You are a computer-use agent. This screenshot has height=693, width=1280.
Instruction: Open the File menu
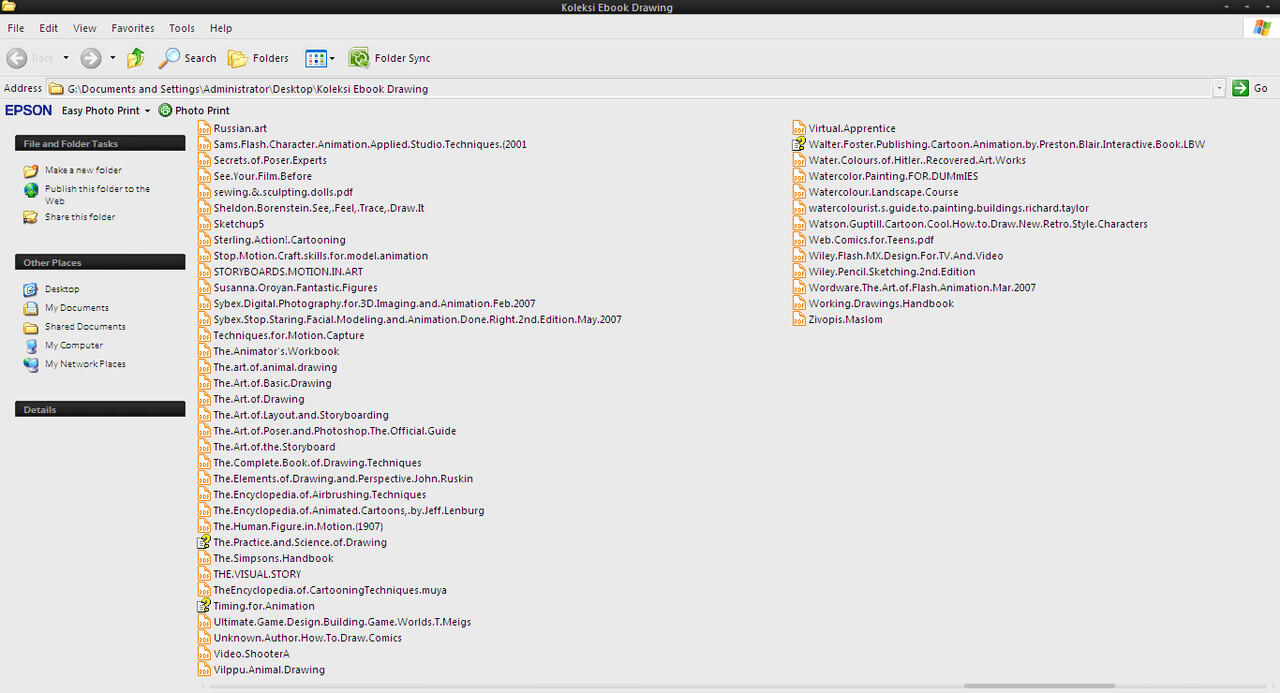pyautogui.click(x=16, y=28)
